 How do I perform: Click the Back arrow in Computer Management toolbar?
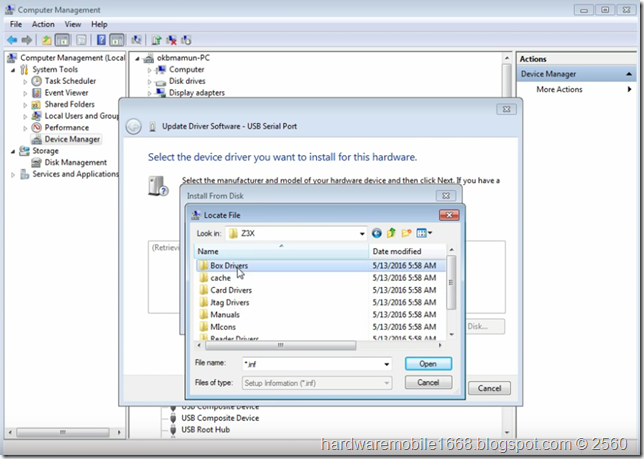[12, 40]
